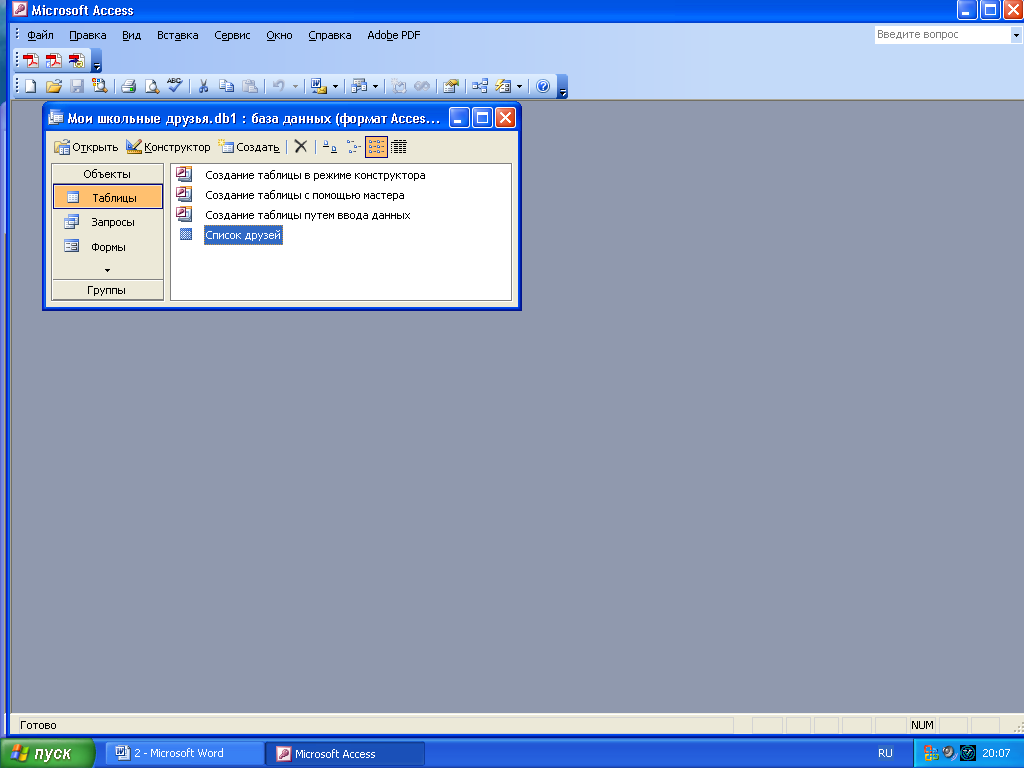Click the Объекты bar header
Screen dimensions: 1024x768
107,174
